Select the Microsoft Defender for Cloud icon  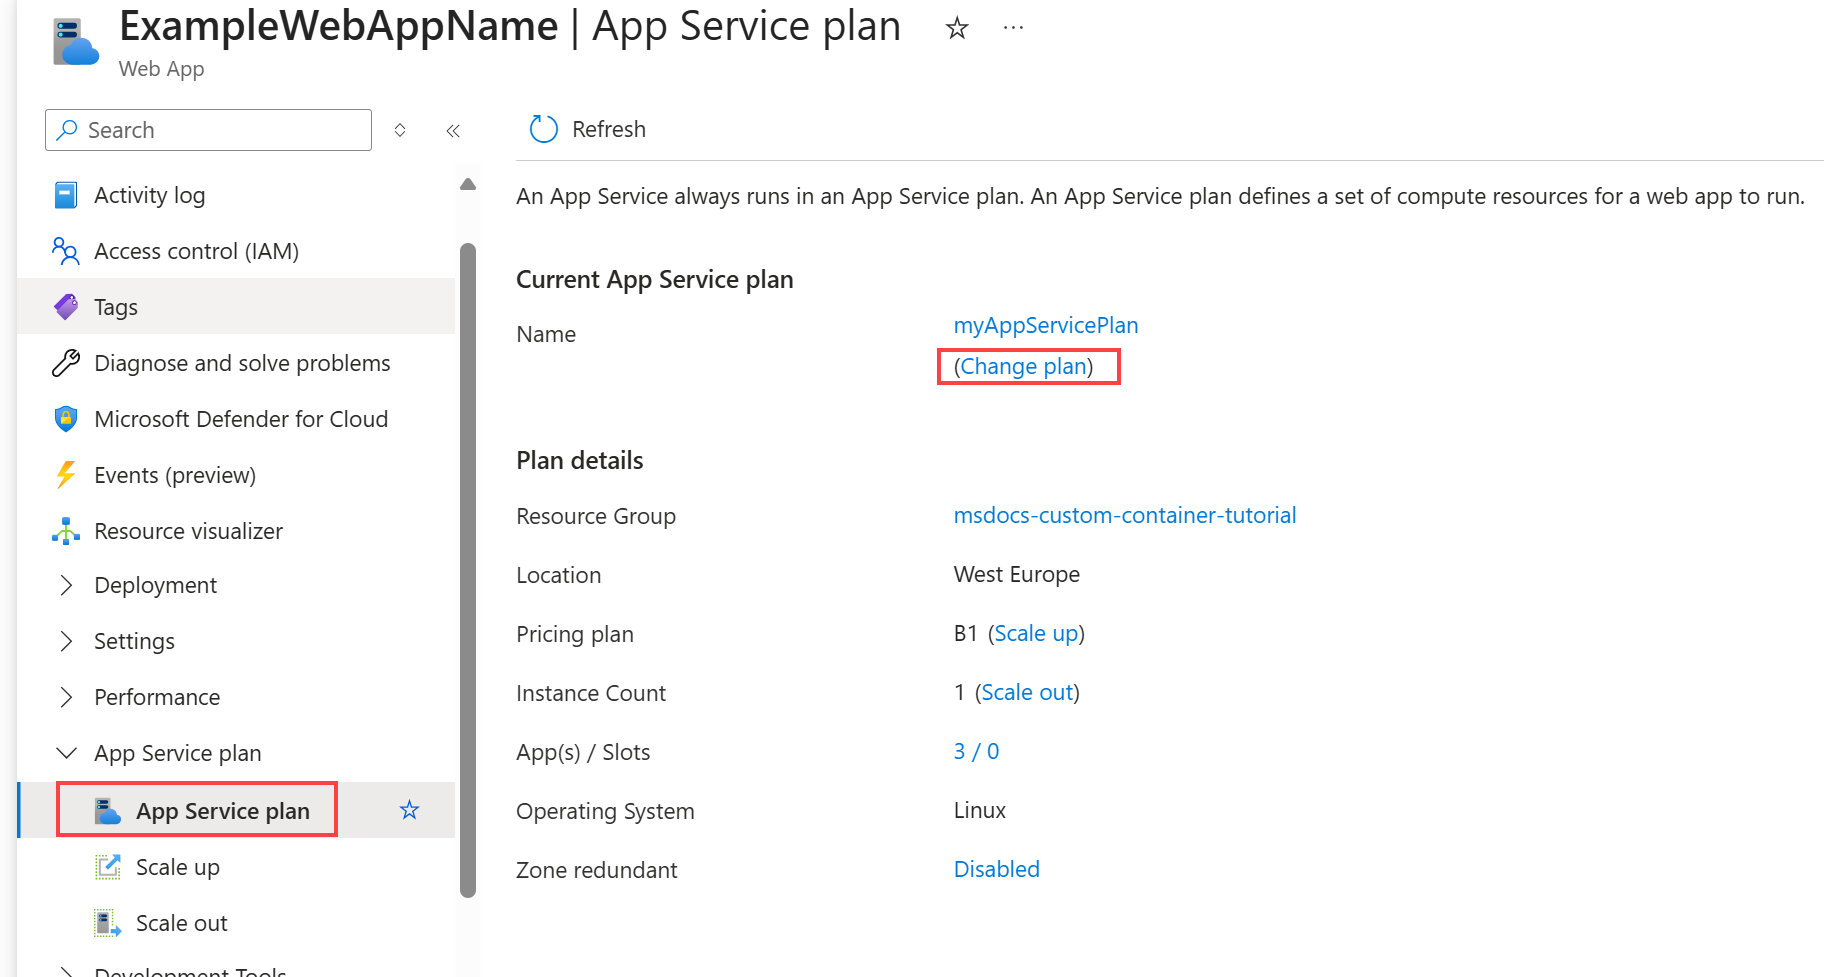(65, 418)
